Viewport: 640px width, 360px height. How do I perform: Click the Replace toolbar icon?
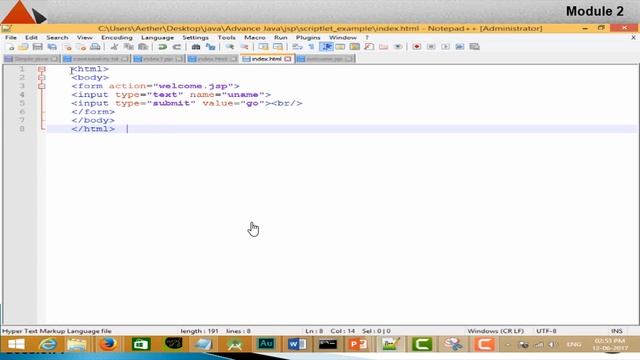tap(211, 47)
